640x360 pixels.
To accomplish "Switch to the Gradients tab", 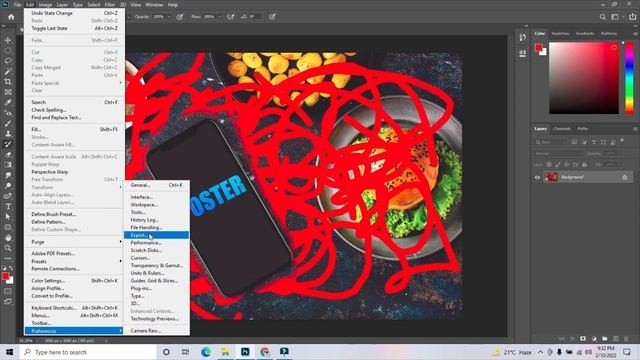I will pos(584,33).
